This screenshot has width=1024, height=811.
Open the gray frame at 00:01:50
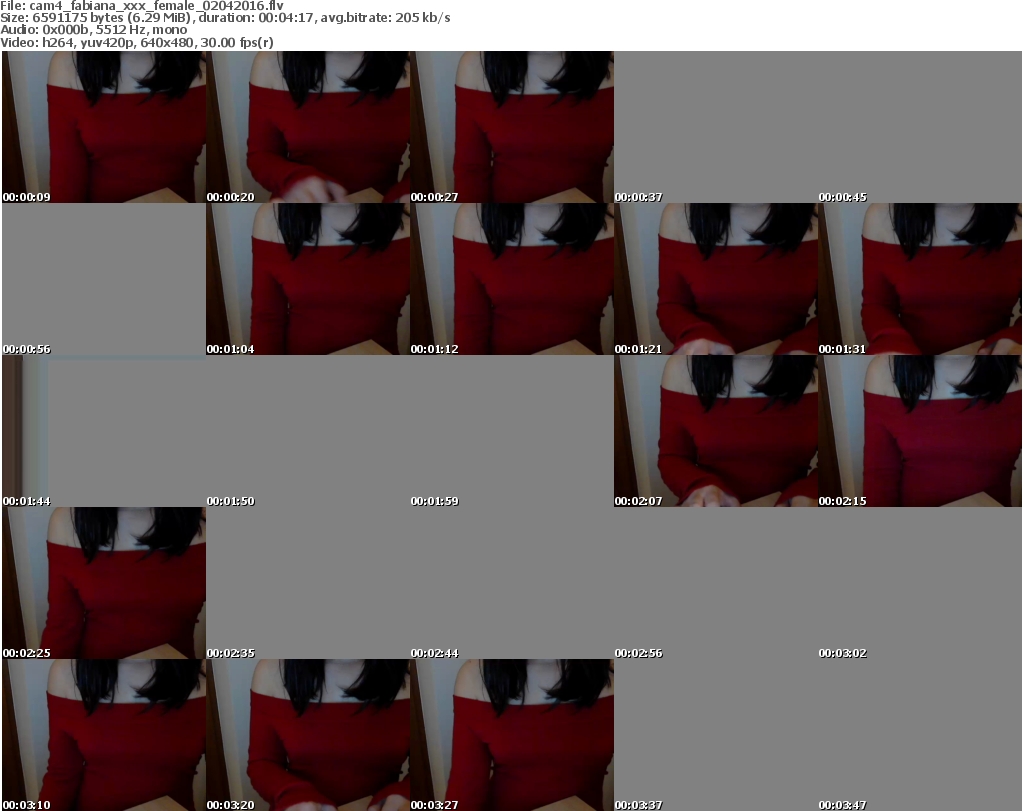click(308, 431)
